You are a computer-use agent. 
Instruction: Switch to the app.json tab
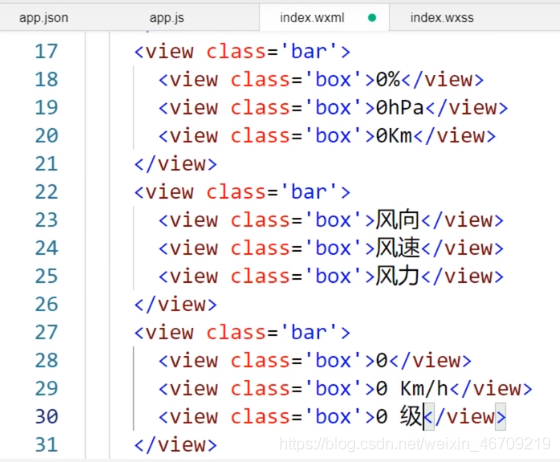point(44,17)
